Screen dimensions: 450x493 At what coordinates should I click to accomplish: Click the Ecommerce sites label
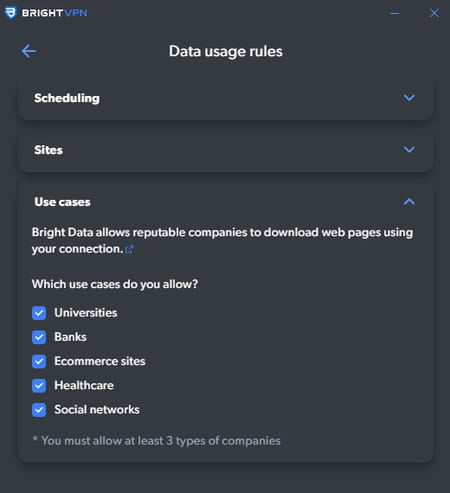100,361
